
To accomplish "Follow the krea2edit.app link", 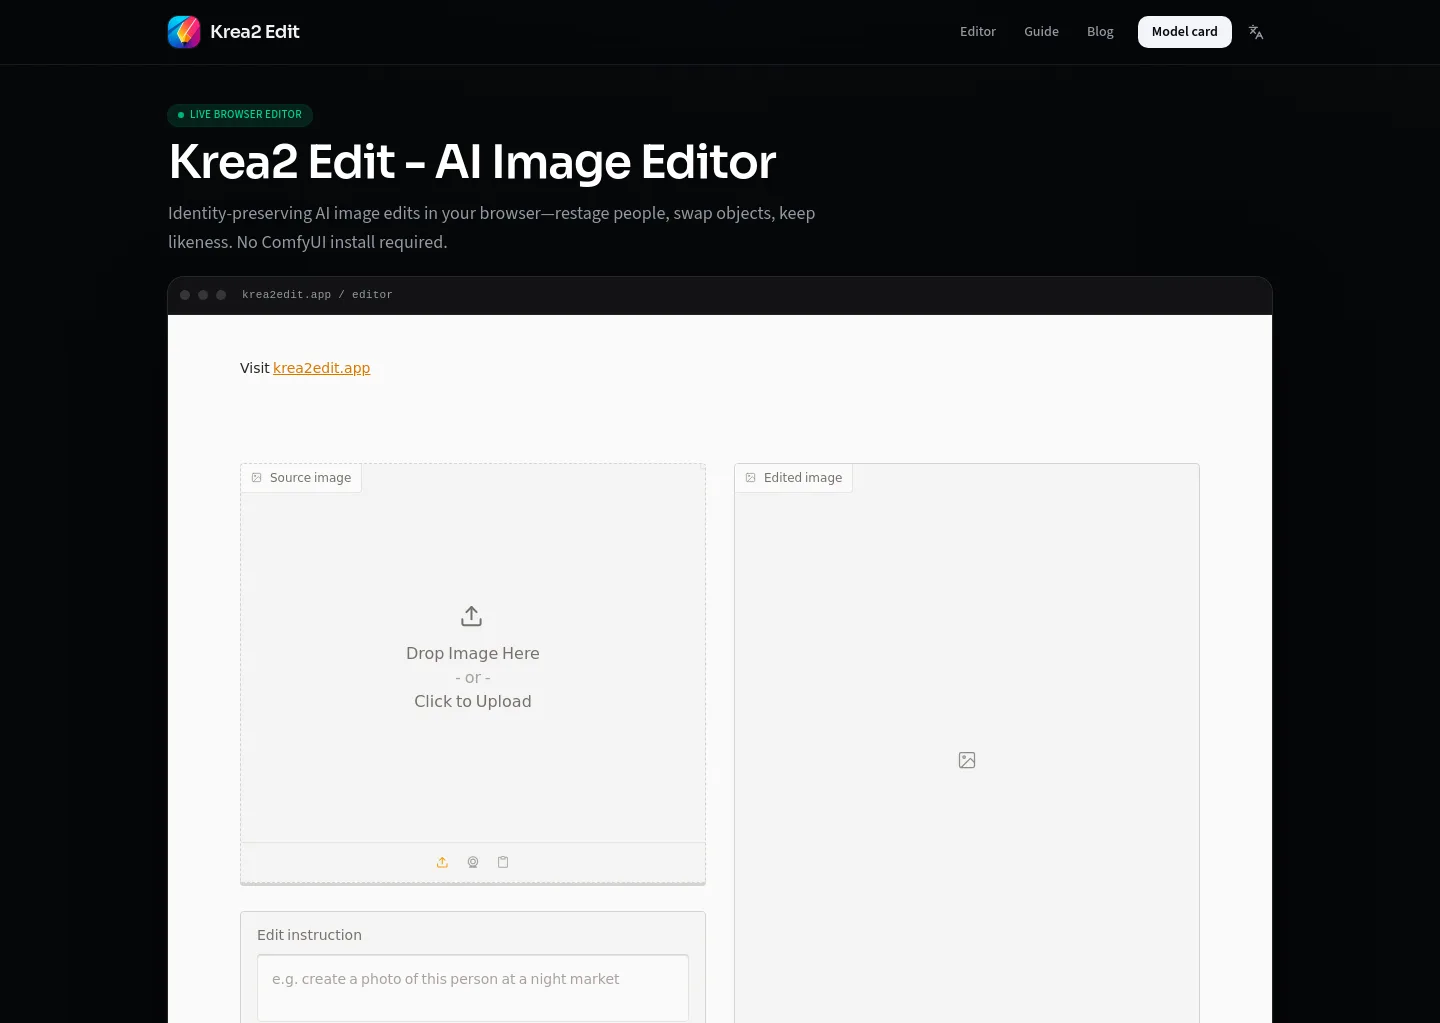I will click(321, 368).
